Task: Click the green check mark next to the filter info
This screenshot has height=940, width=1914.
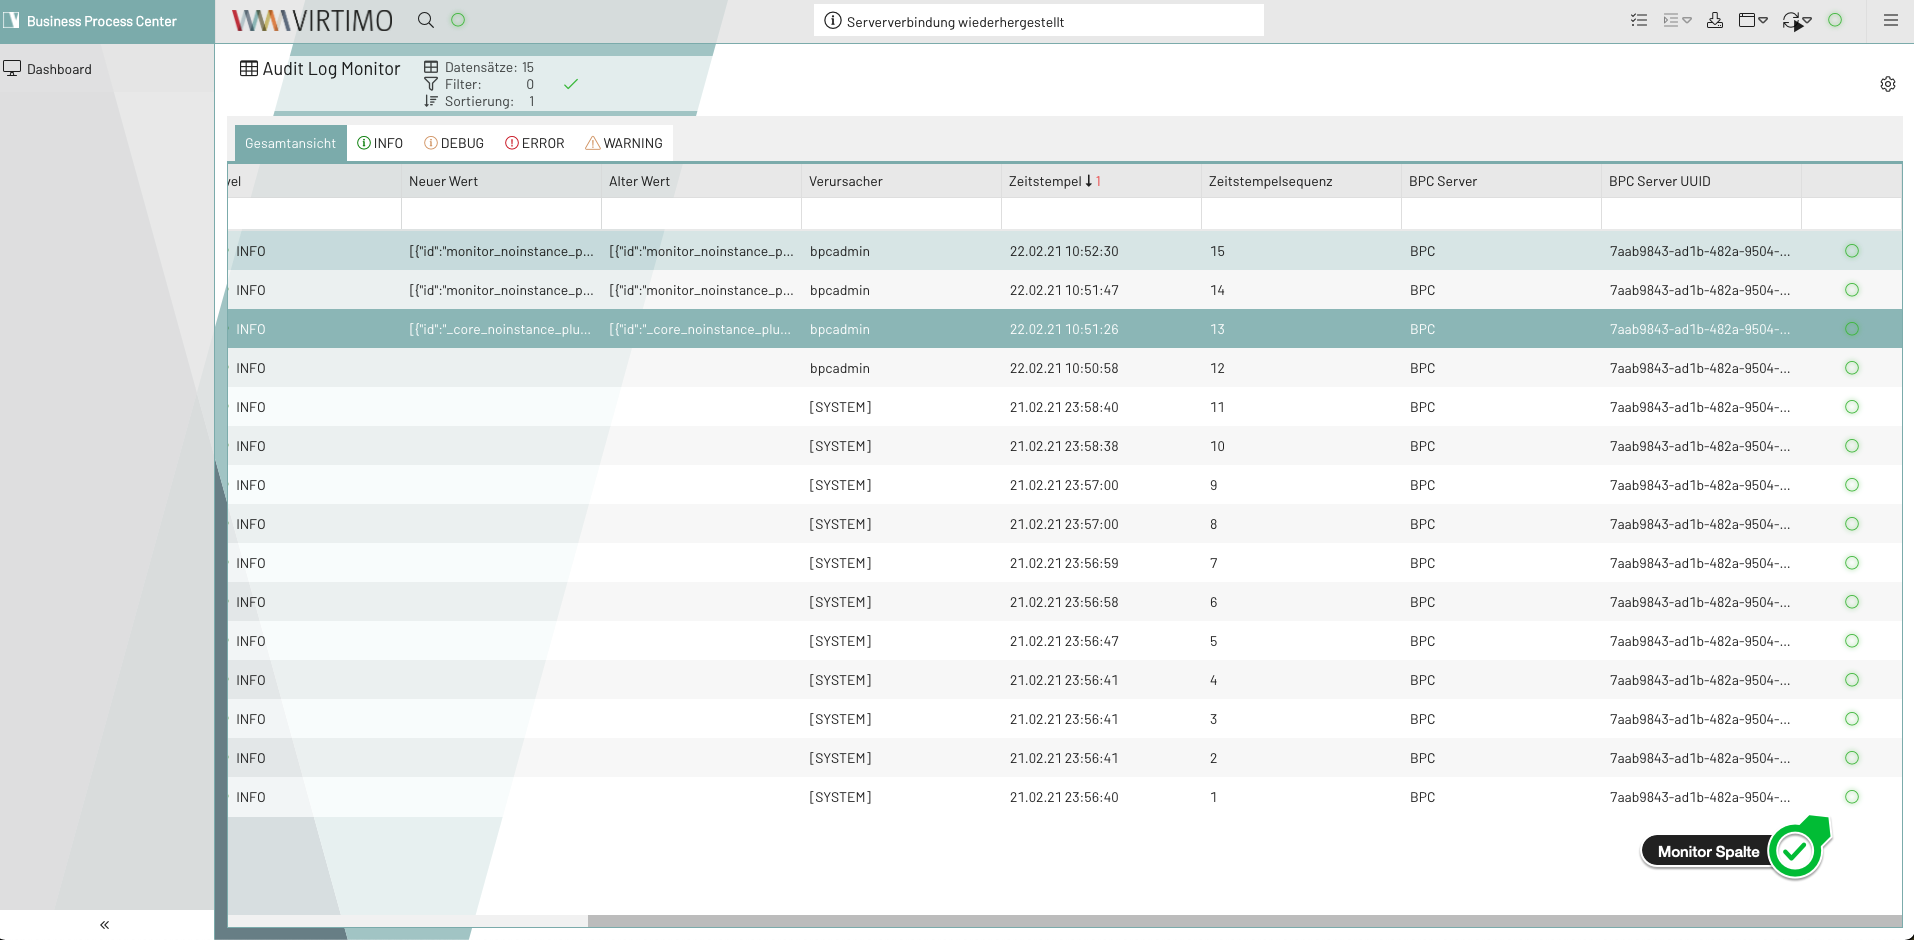Action: pos(571,84)
